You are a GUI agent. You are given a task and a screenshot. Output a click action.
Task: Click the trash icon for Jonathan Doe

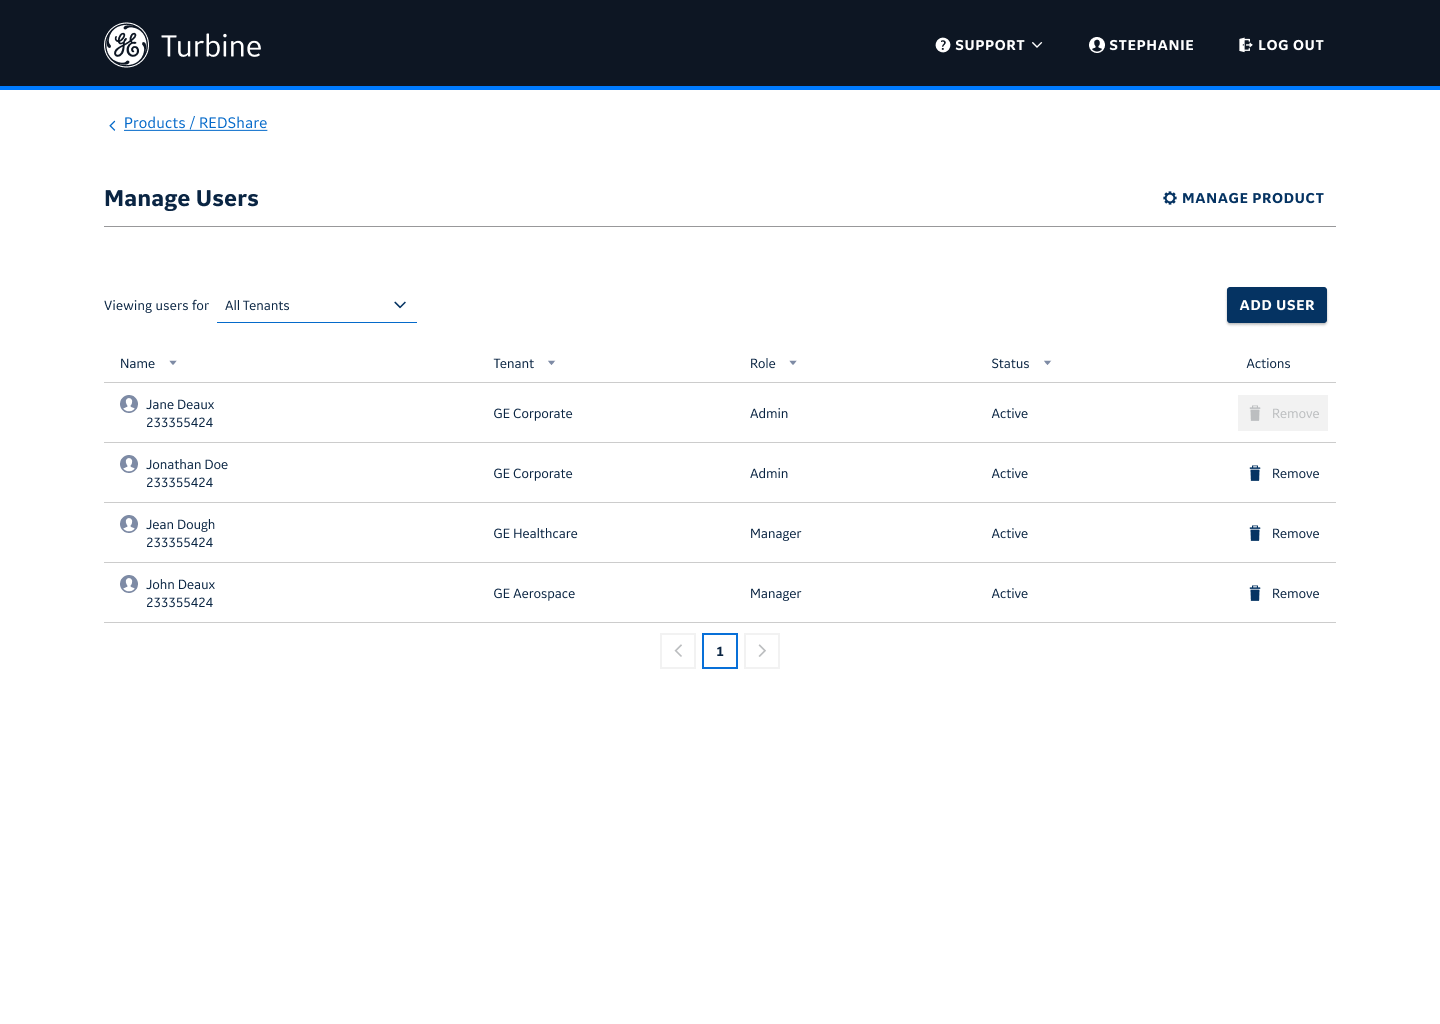tap(1255, 473)
